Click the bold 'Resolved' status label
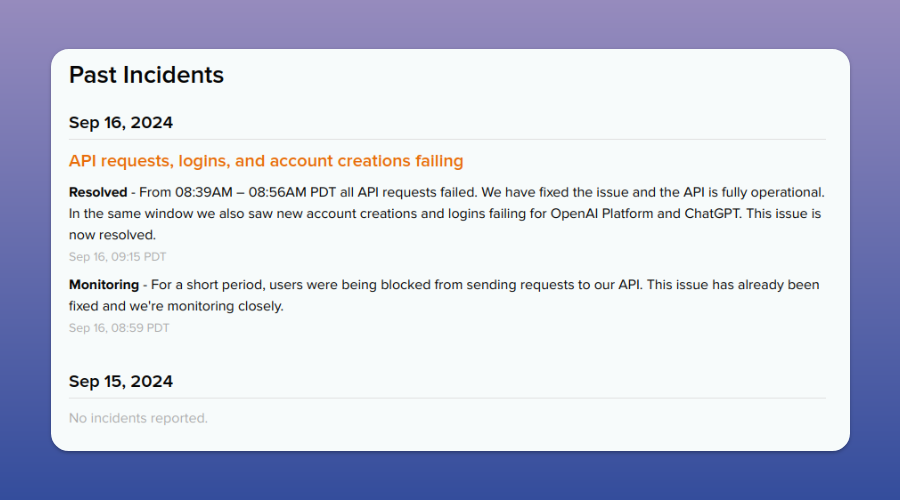The width and height of the screenshot is (900, 500). (x=98, y=191)
